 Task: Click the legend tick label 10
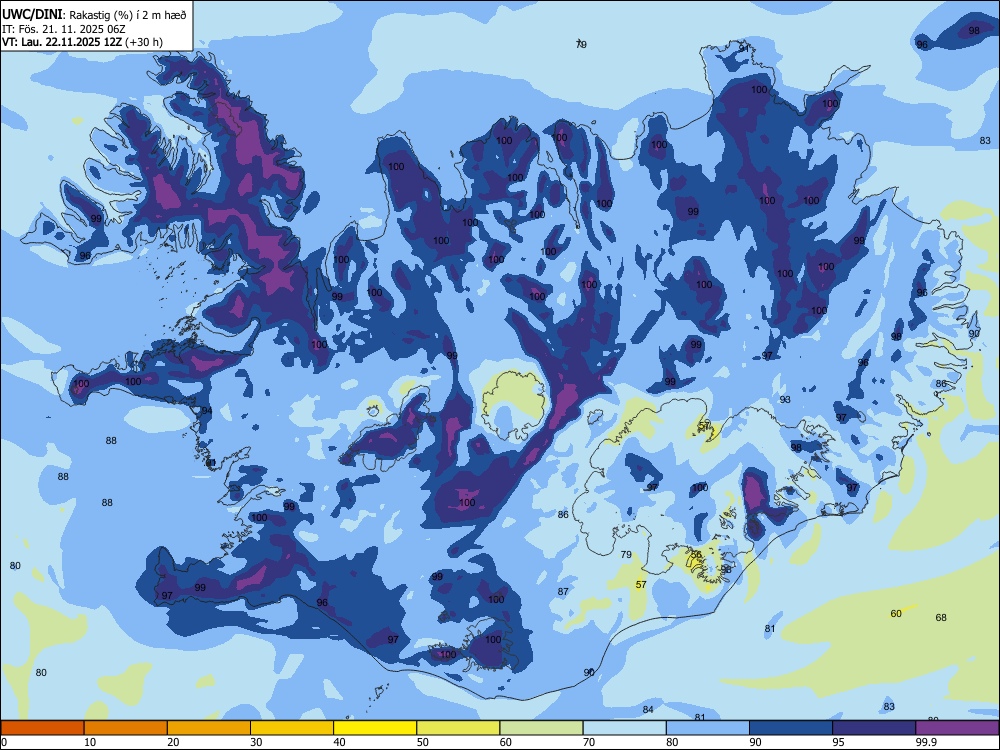tap(90, 742)
